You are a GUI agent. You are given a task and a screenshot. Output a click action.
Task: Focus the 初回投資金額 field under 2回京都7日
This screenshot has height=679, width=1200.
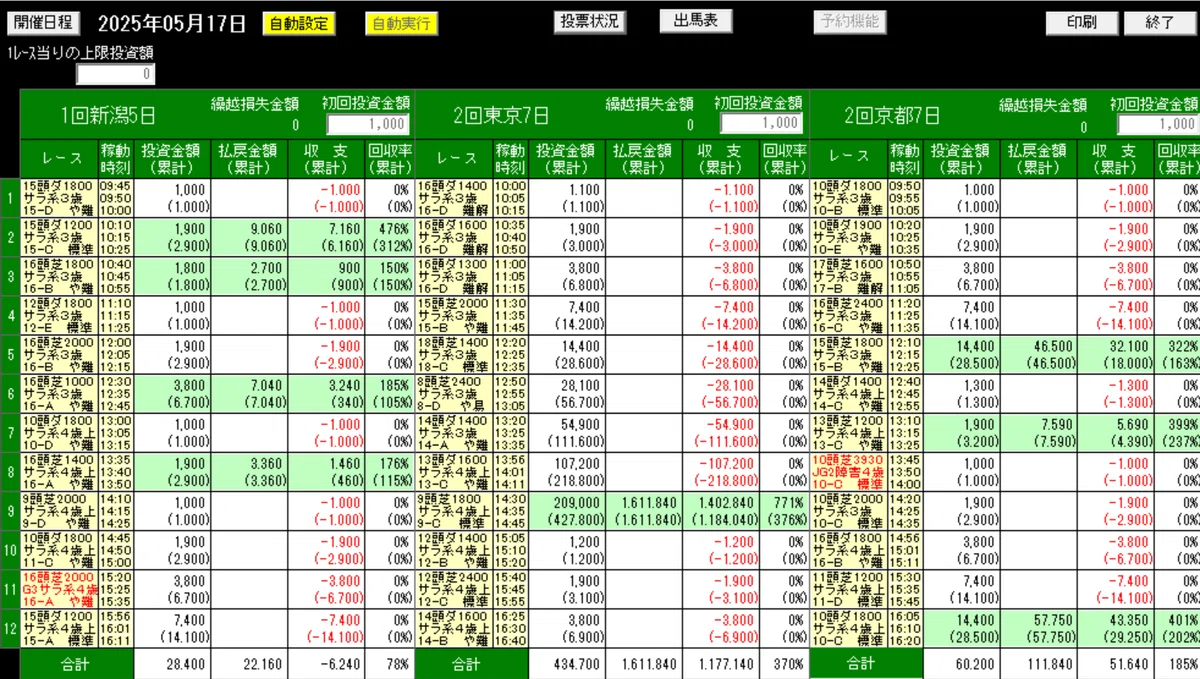pos(1158,124)
